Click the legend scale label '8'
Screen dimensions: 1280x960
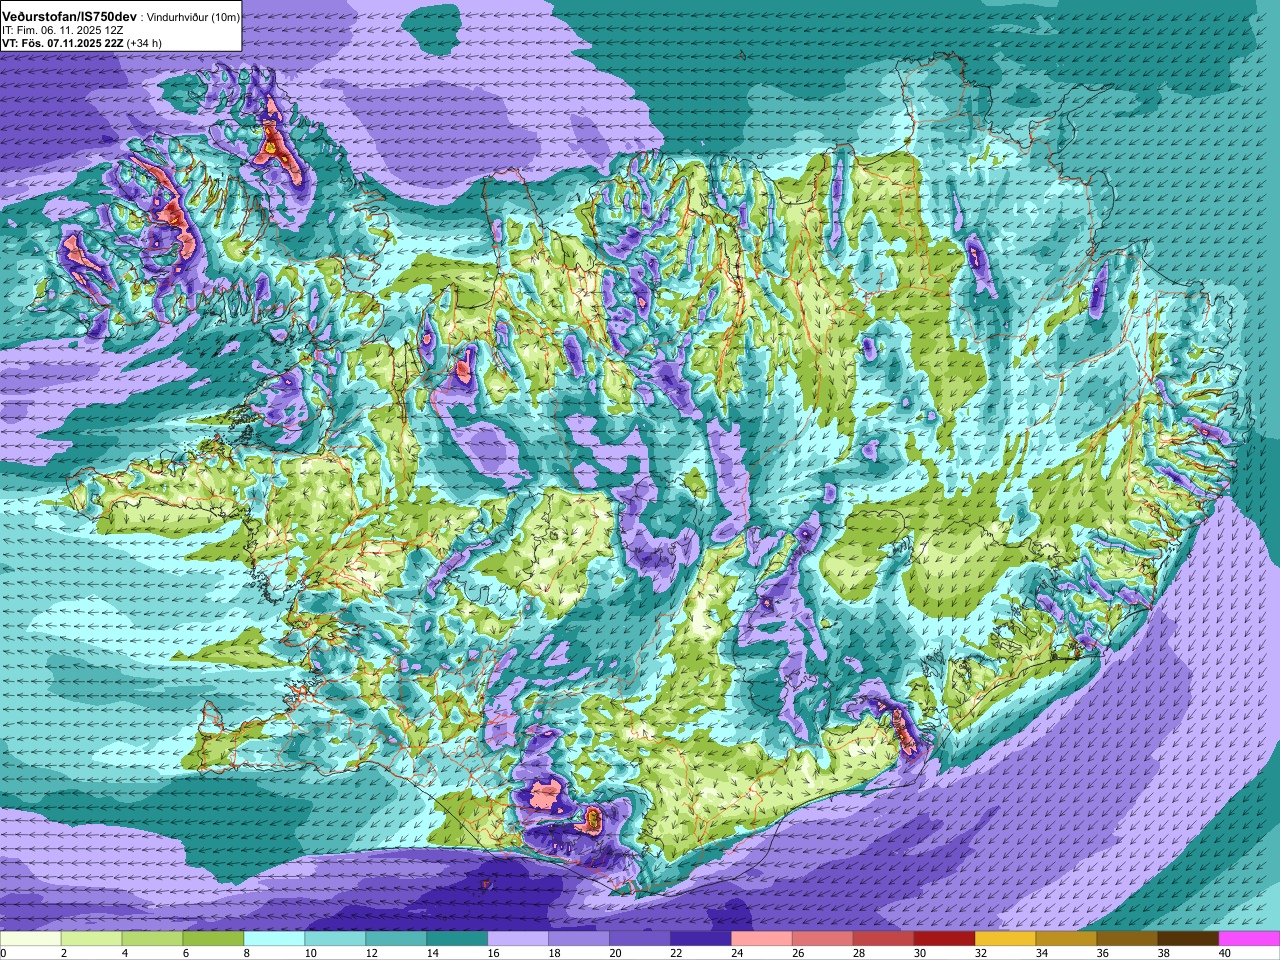coord(245,954)
